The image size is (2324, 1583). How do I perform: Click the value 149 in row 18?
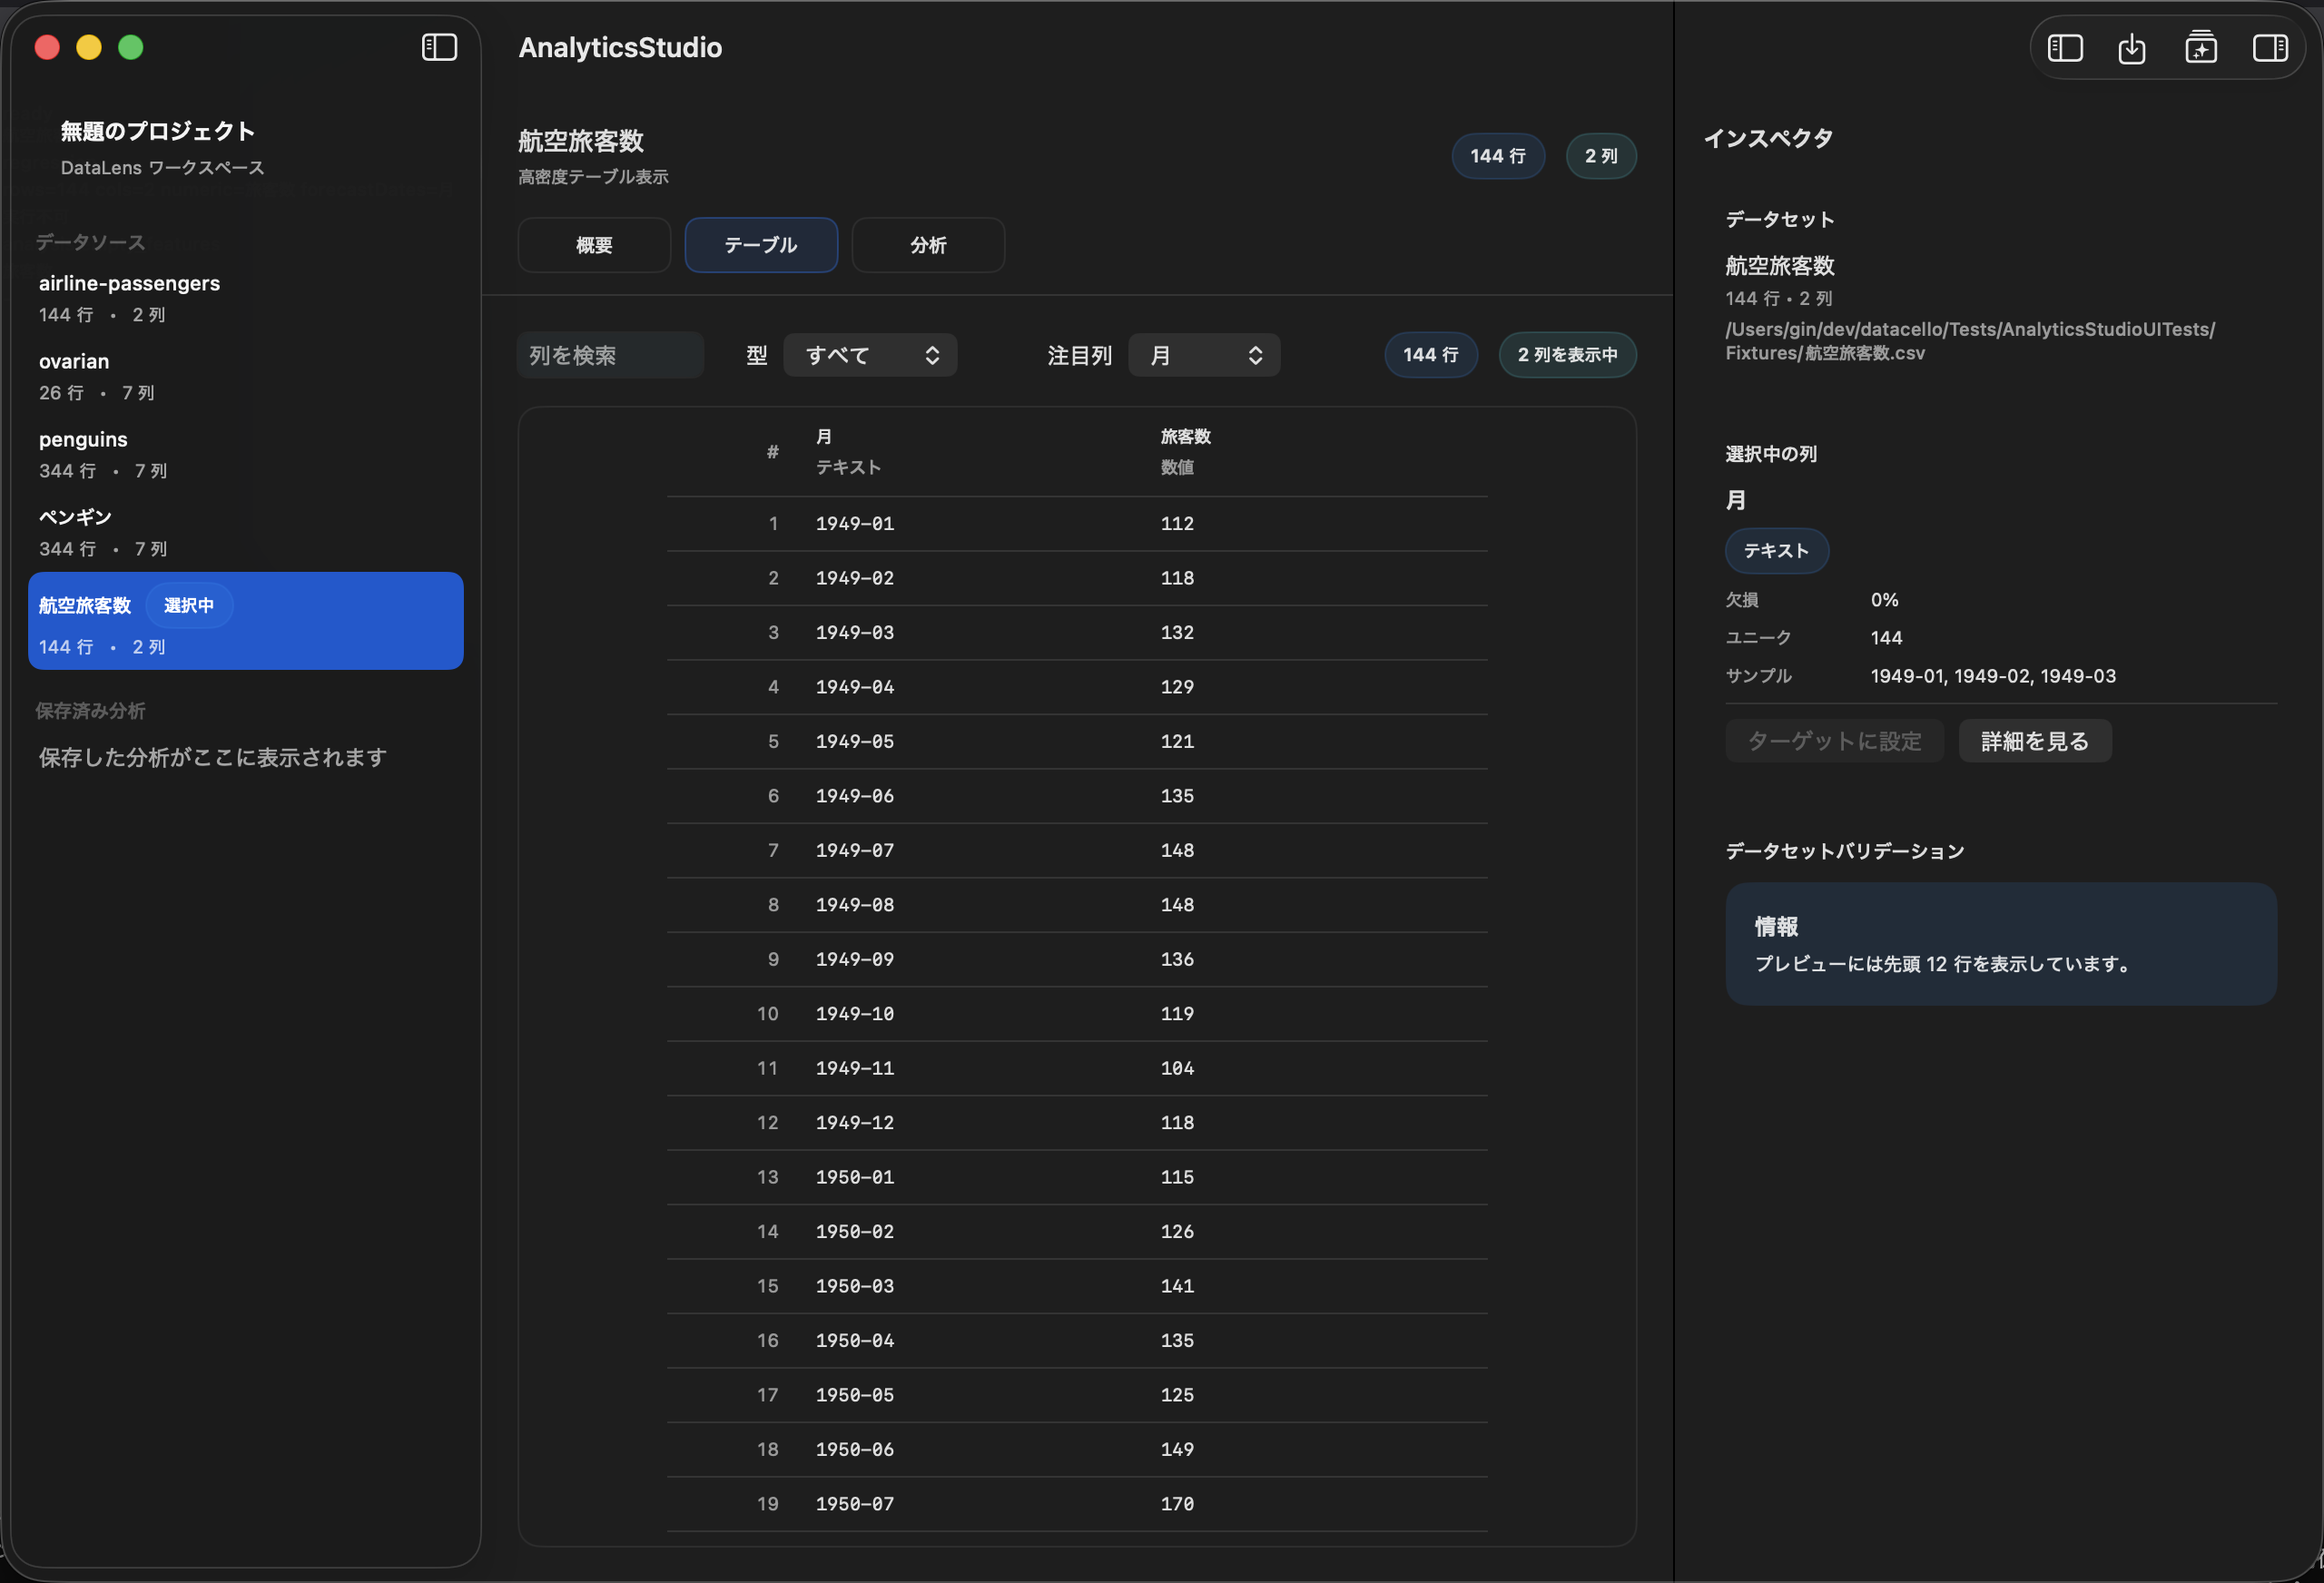(x=1177, y=1450)
